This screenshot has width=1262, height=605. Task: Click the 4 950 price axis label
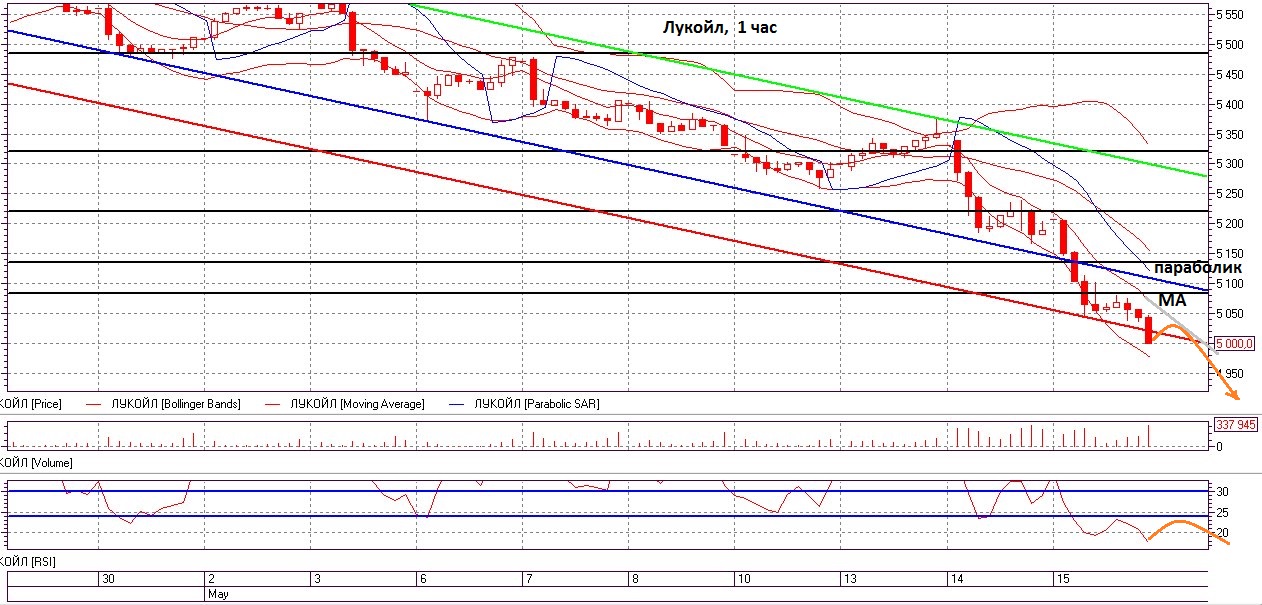(x=1228, y=373)
